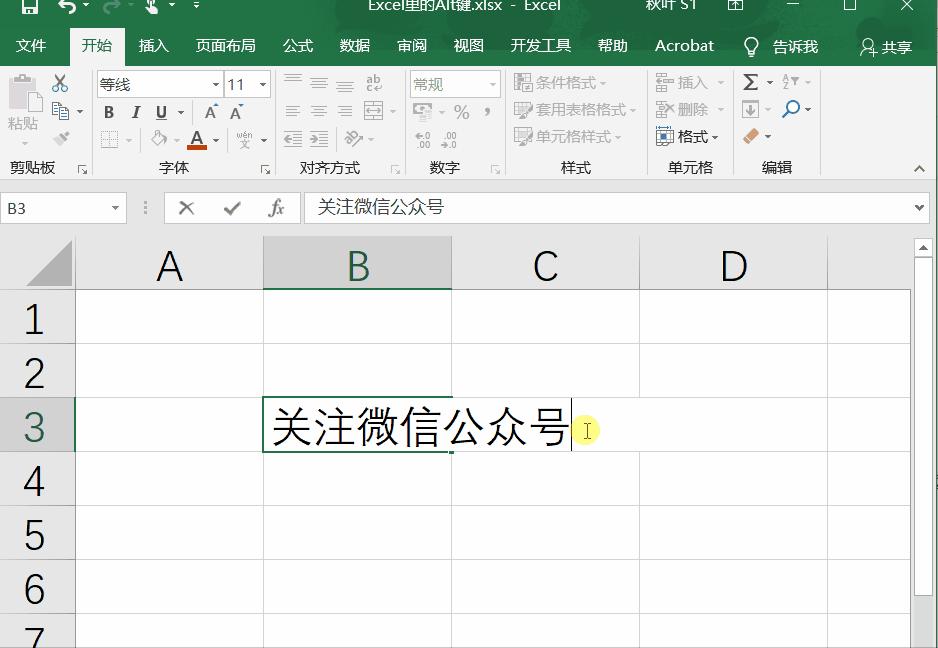The width and height of the screenshot is (938, 648).
Task: Toggle wrap text in the alignment group
Action: tap(372, 85)
